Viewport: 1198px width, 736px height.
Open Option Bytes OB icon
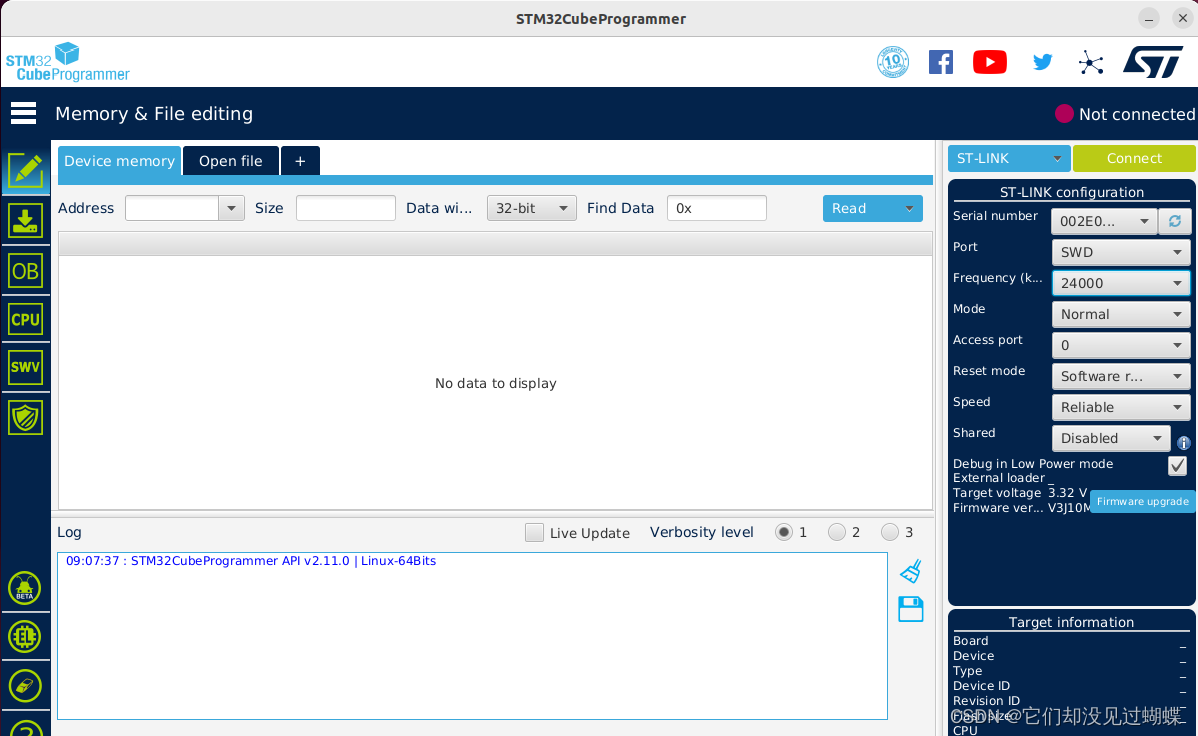pos(25,271)
